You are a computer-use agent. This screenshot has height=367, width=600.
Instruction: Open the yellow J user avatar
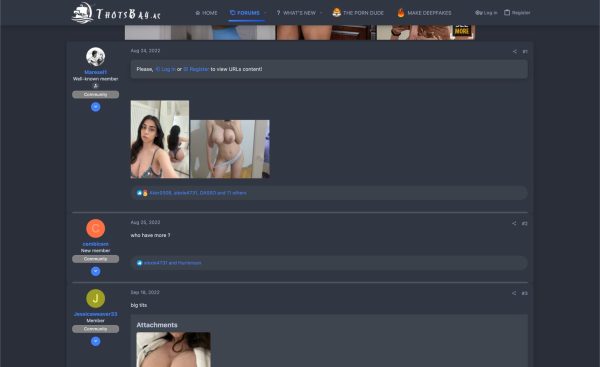tap(96, 298)
